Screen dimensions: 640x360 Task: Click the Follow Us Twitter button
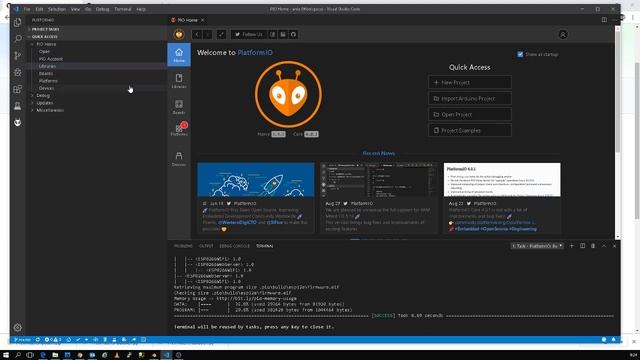tap(249, 35)
